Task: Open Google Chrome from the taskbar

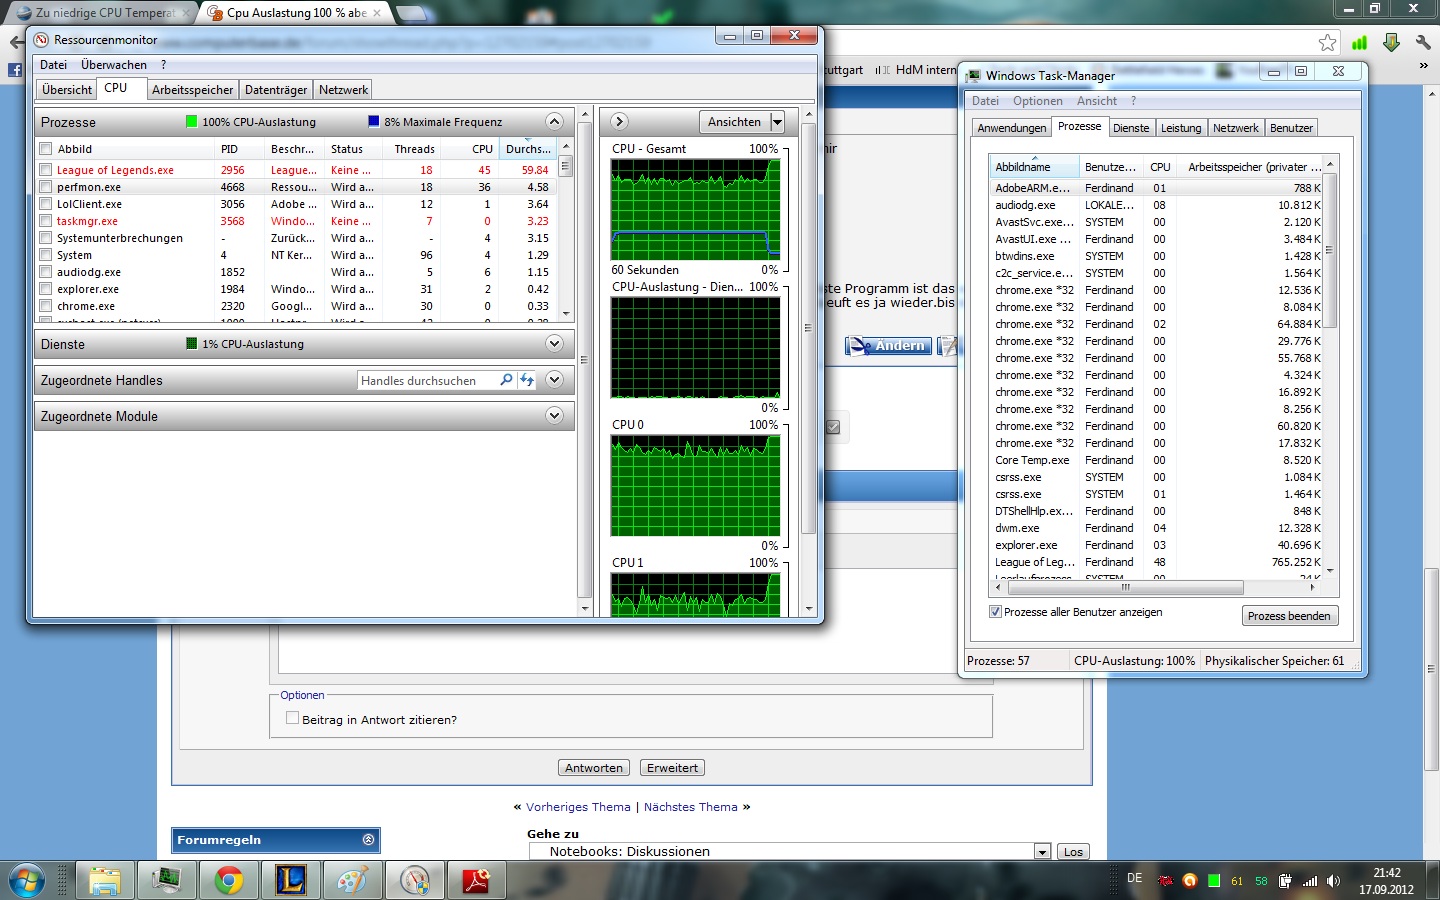Action: tap(228, 881)
